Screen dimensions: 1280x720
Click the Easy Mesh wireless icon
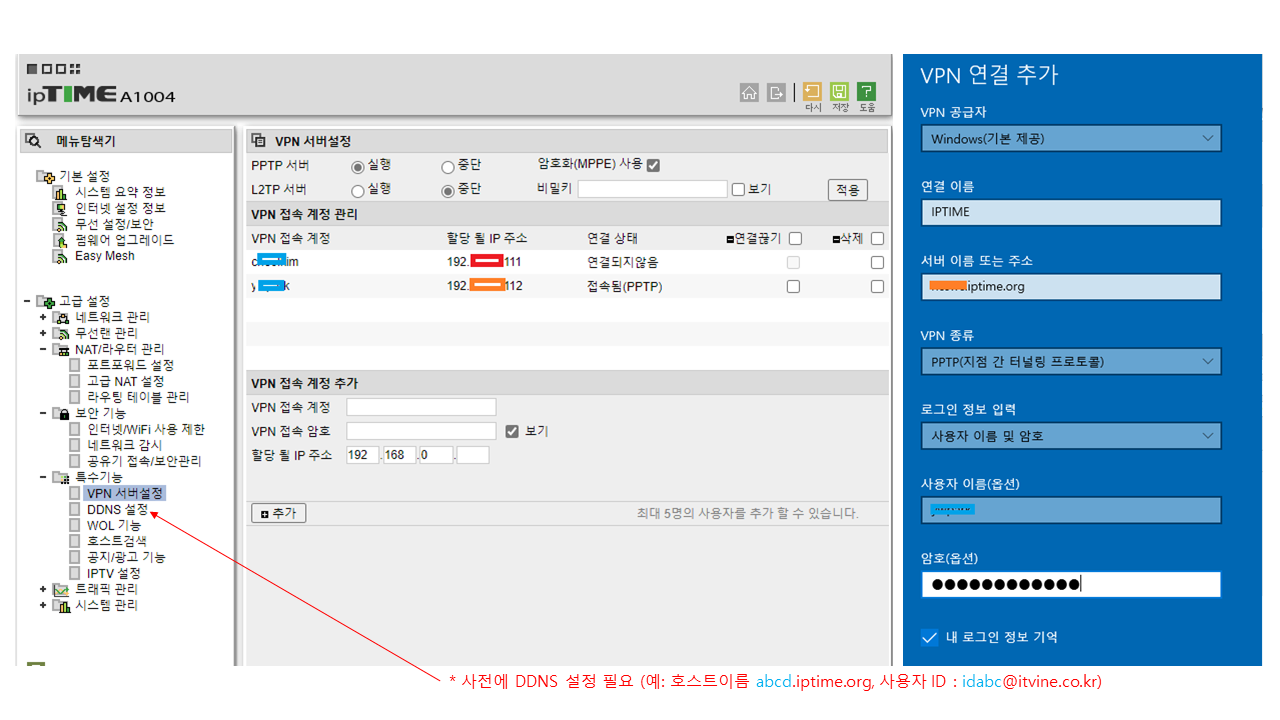(x=59, y=256)
